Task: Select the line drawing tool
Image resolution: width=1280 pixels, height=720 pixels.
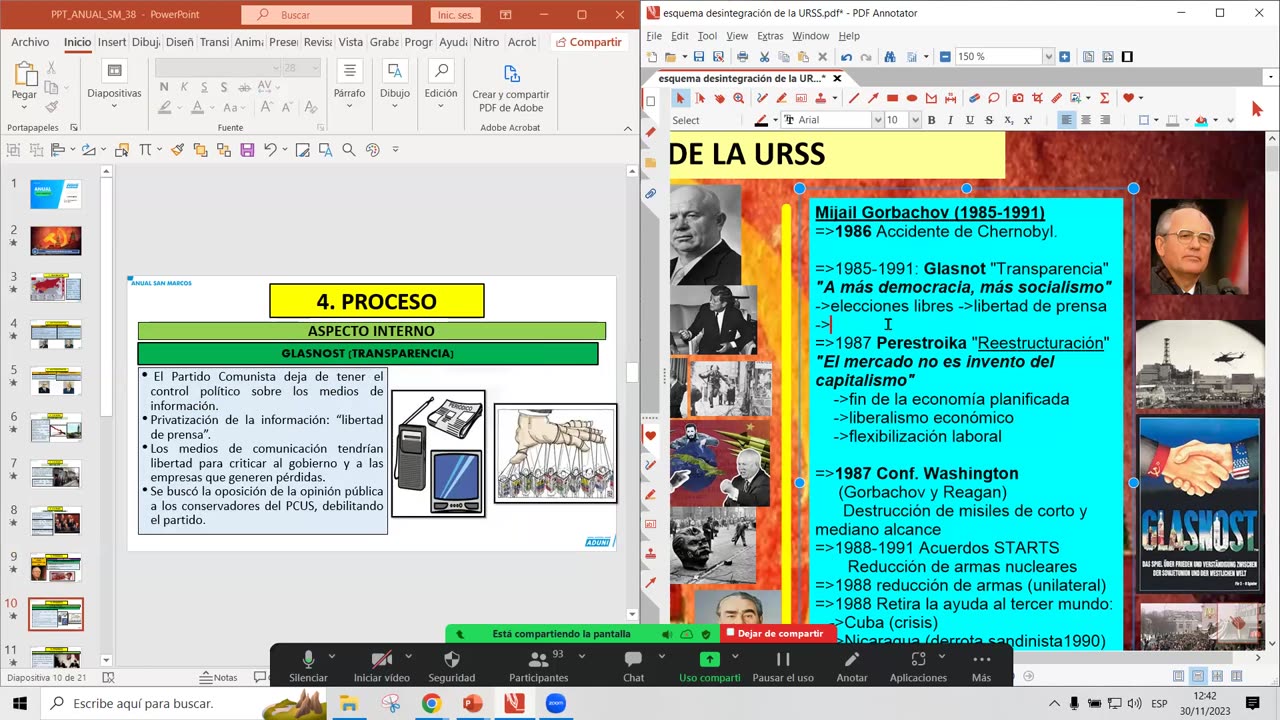Action: coord(854,98)
